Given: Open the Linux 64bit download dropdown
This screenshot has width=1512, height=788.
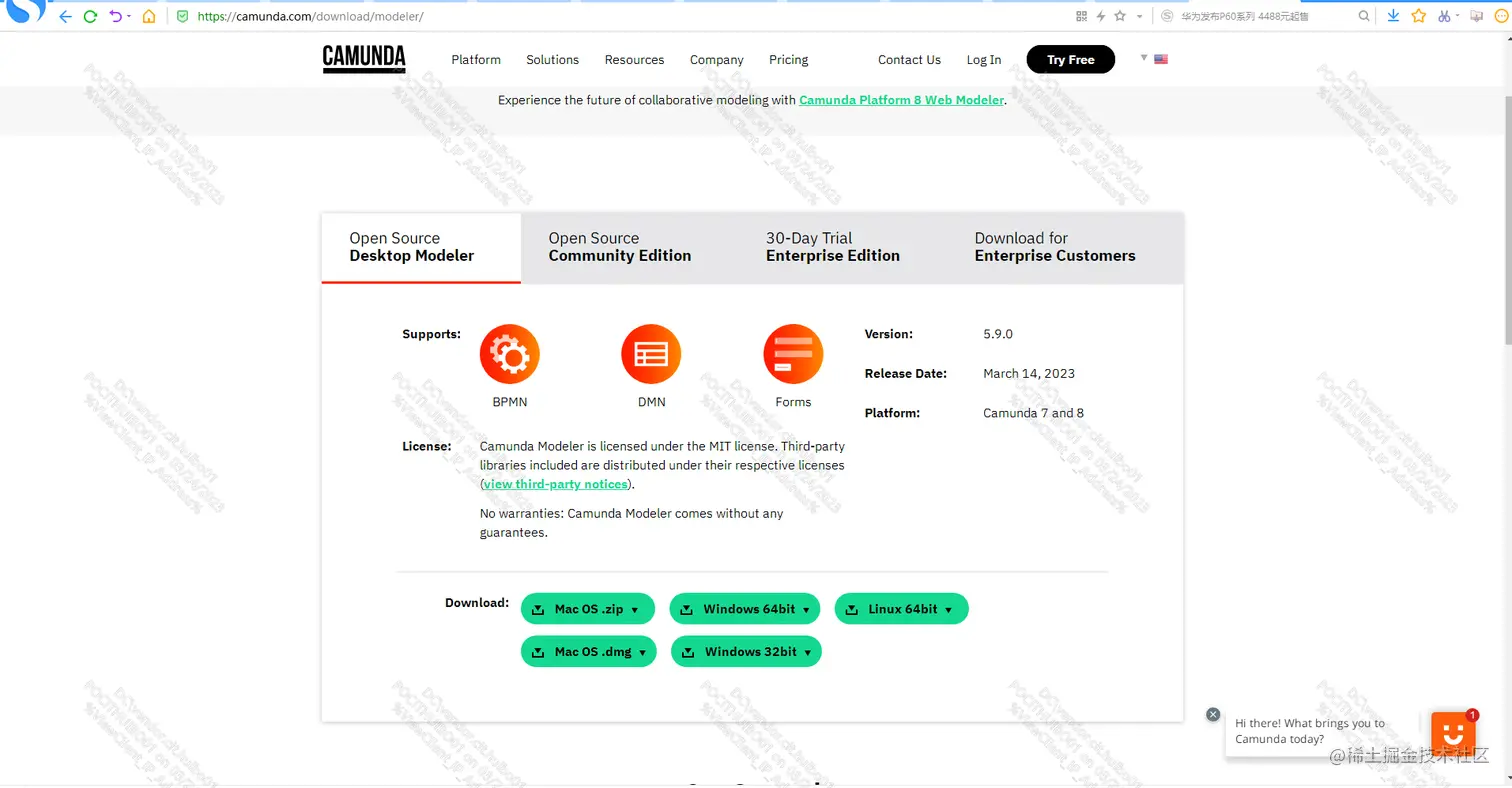Looking at the screenshot, I should click(902, 609).
